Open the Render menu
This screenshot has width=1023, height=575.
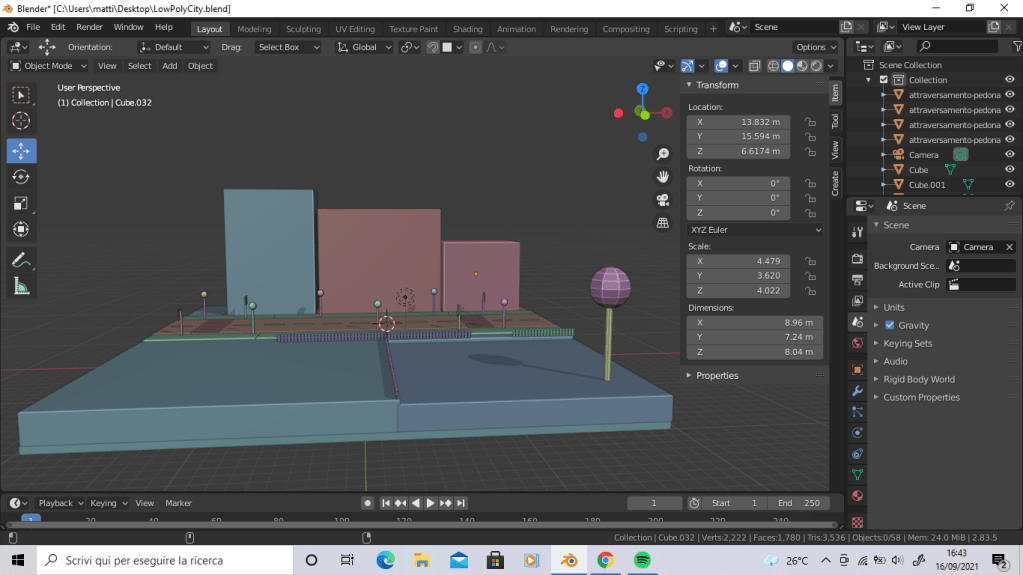tap(89, 27)
